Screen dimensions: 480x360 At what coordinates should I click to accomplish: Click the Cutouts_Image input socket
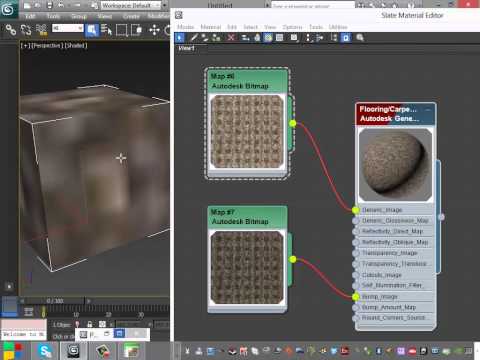click(x=356, y=275)
